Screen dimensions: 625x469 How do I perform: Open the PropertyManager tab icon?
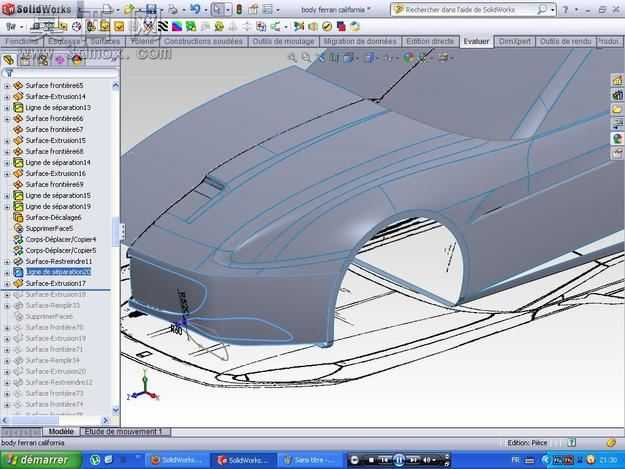point(26,60)
